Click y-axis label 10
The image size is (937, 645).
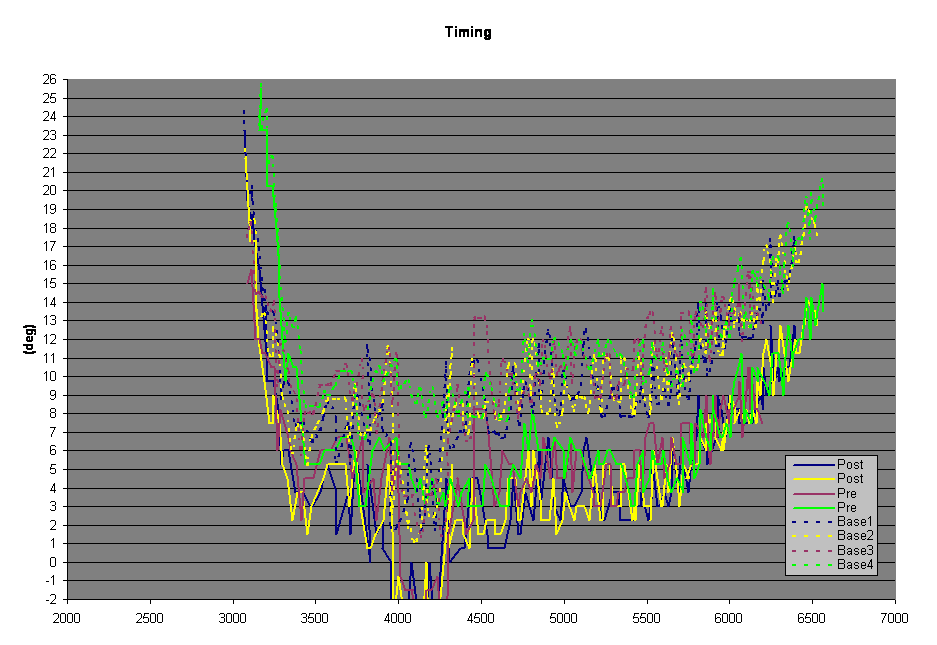[x=50, y=377]
